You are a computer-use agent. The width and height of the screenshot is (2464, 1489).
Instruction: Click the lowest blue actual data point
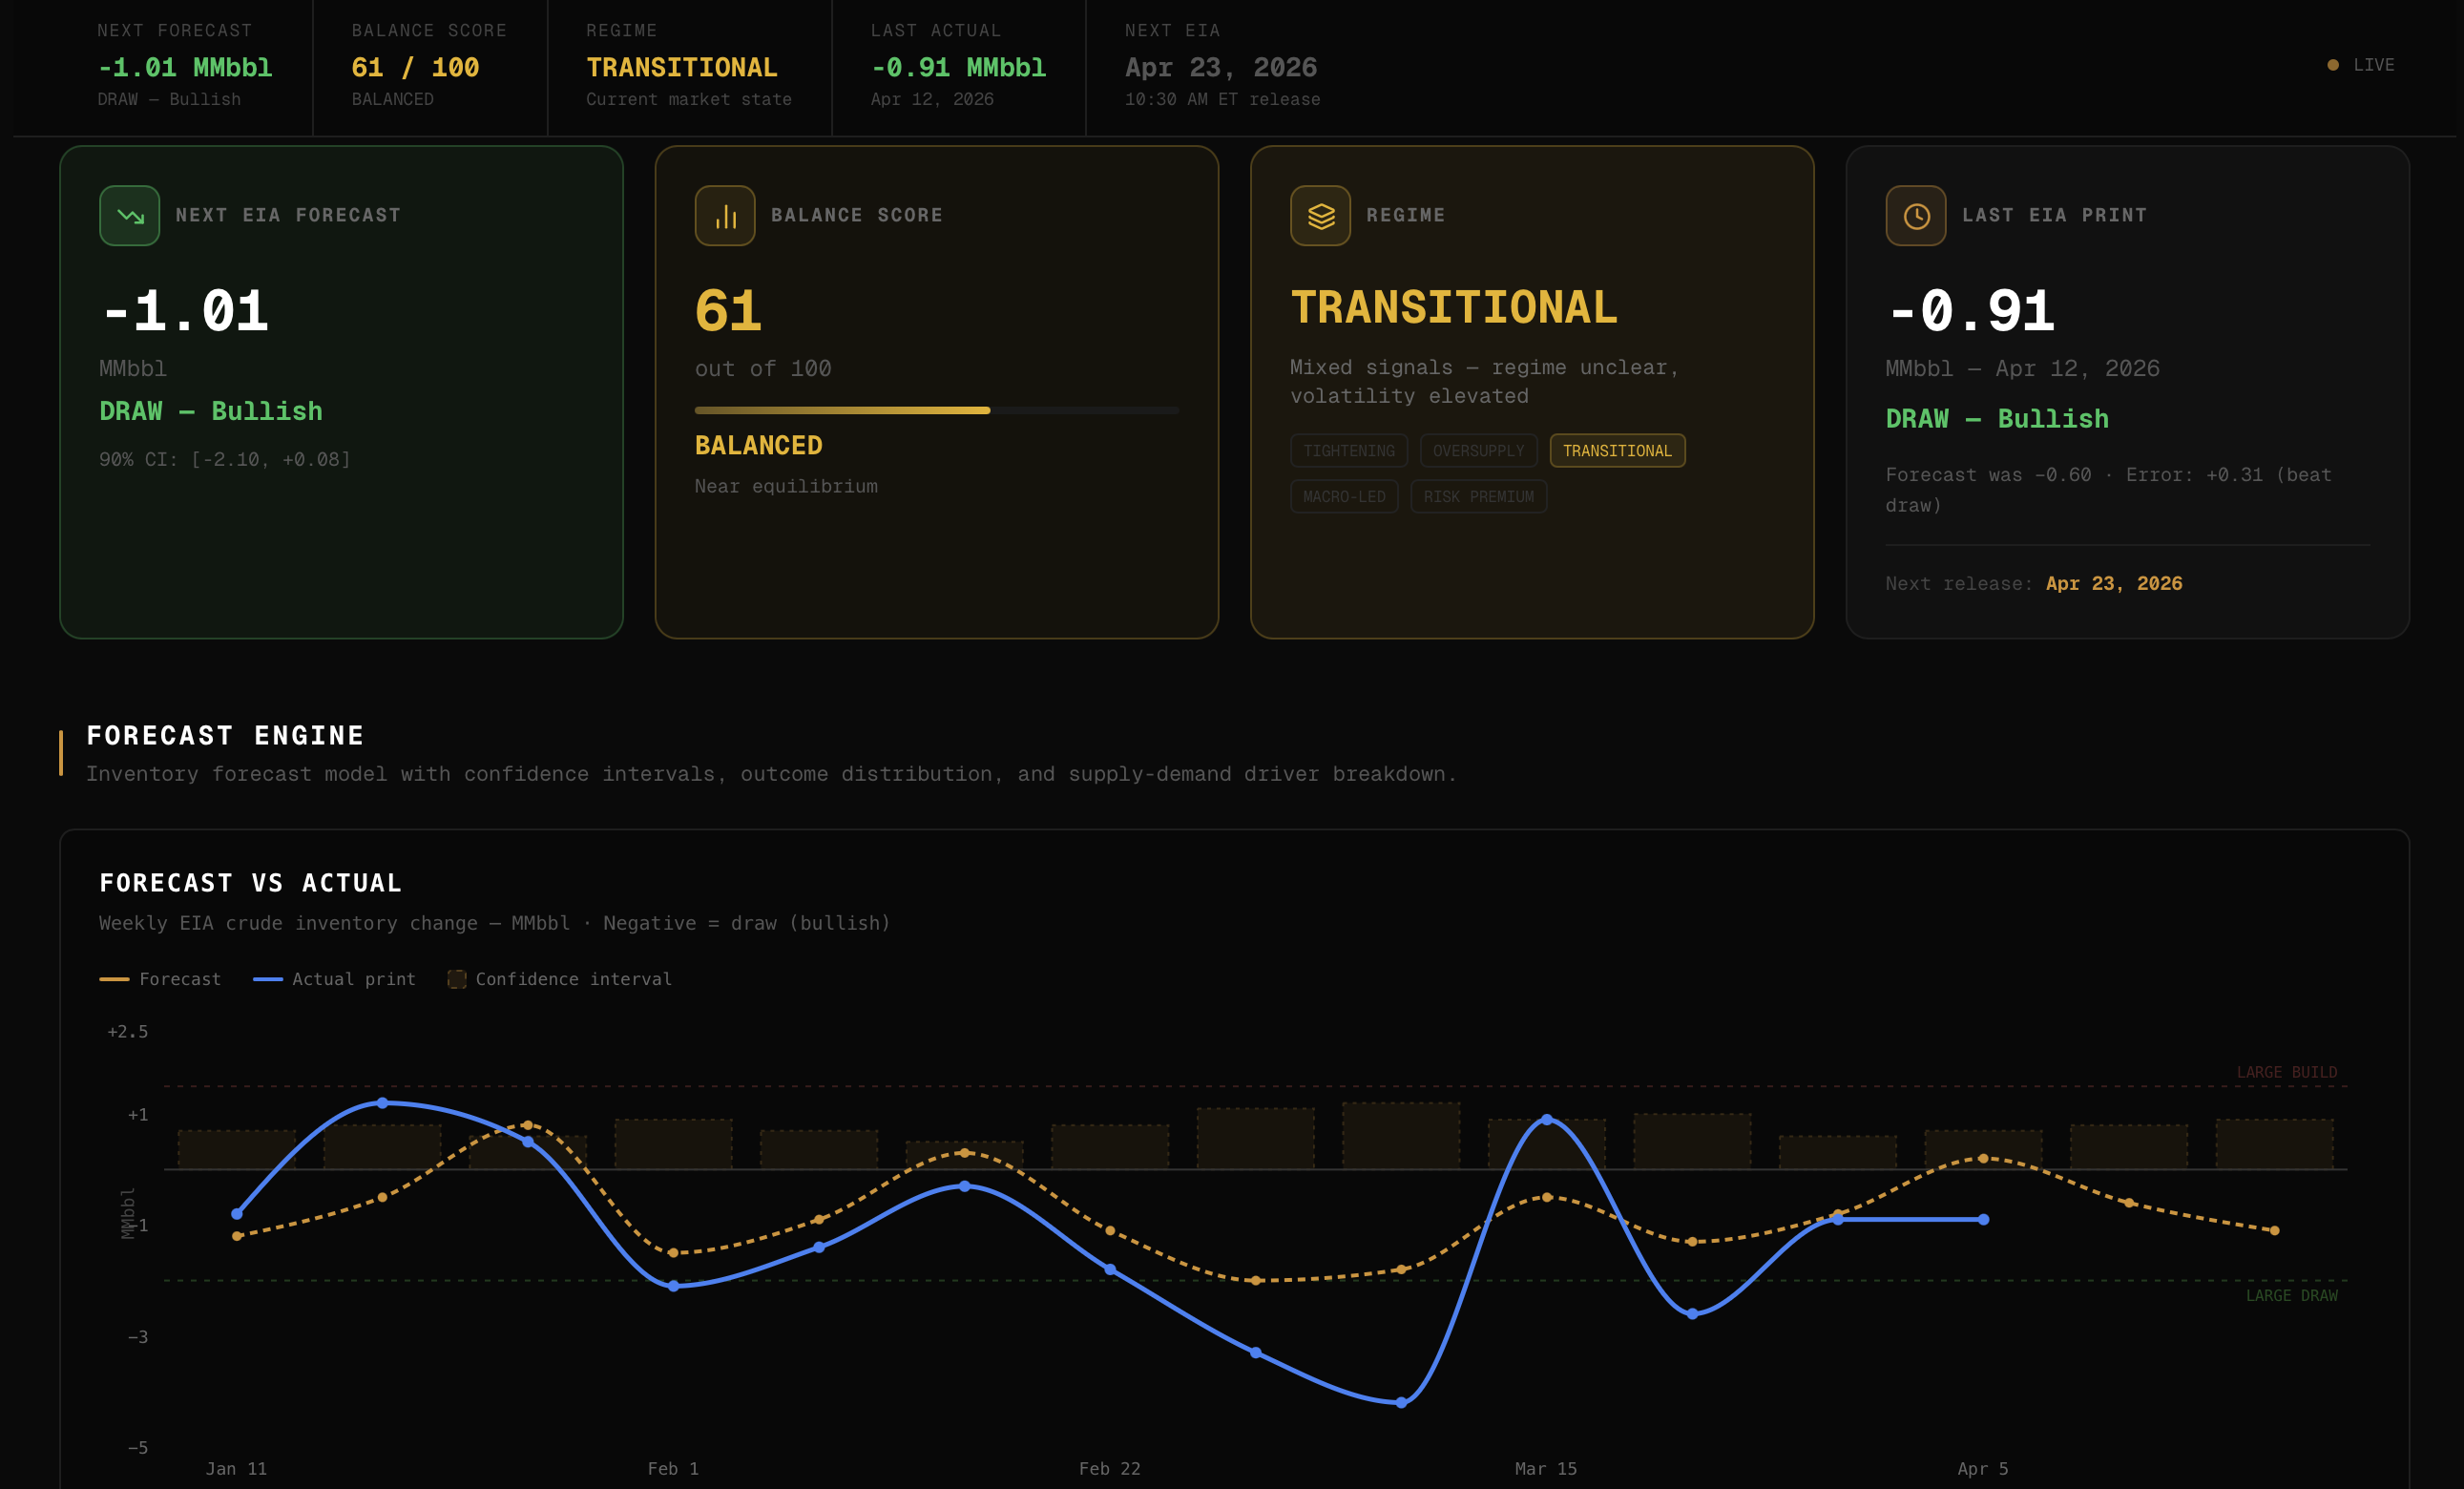click(x=1401, y=1403)
